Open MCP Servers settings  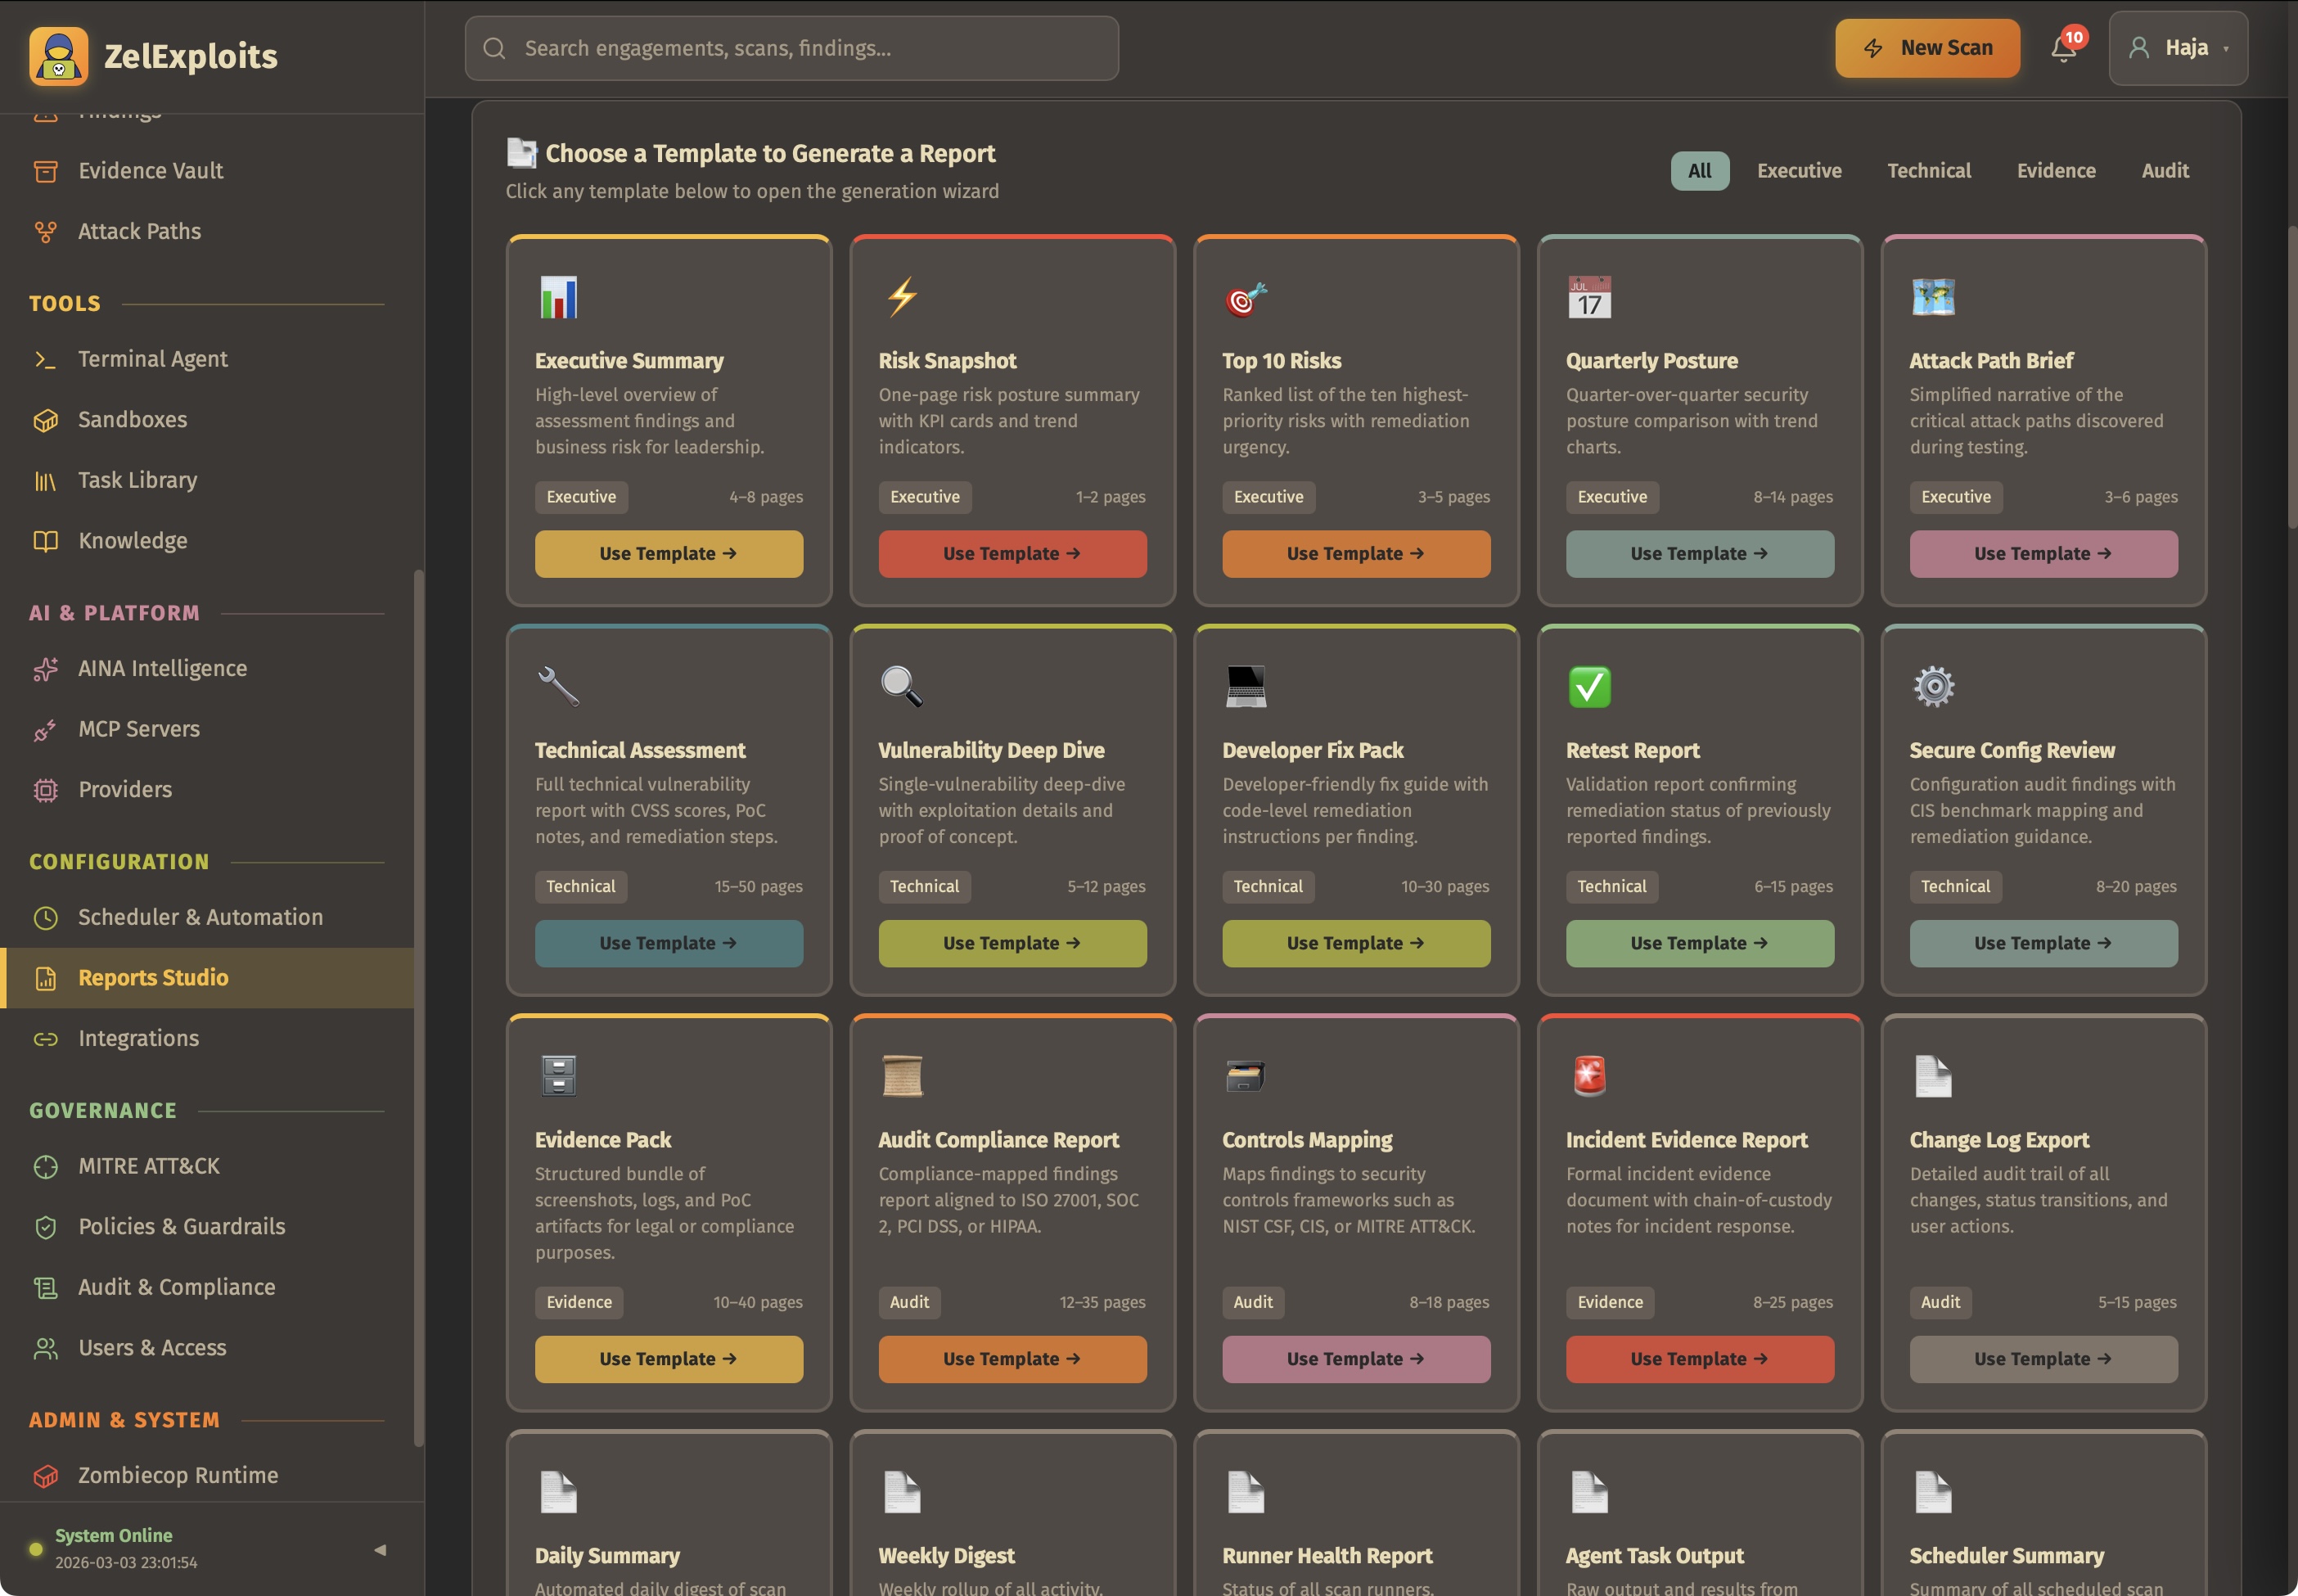pos(138,728)
